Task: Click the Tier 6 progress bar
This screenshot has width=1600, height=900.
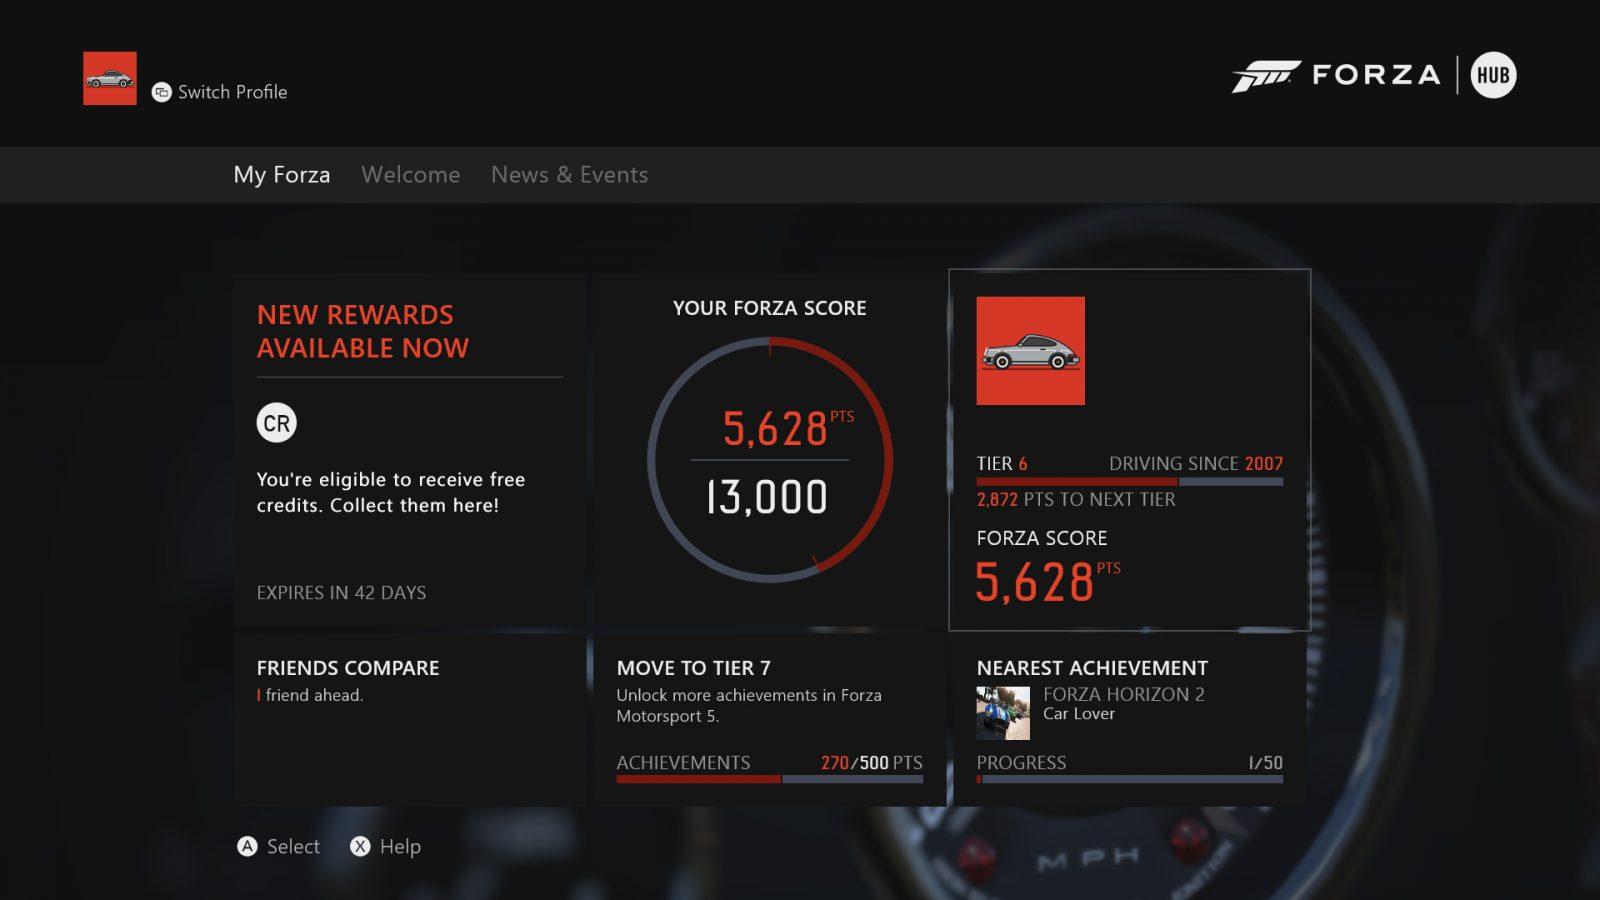Action: click(x=1129, y=482)
